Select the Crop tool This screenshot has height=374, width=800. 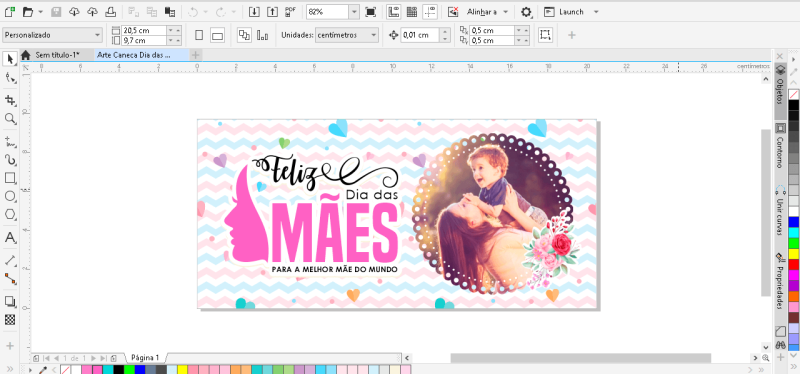[x=10, y=99]
